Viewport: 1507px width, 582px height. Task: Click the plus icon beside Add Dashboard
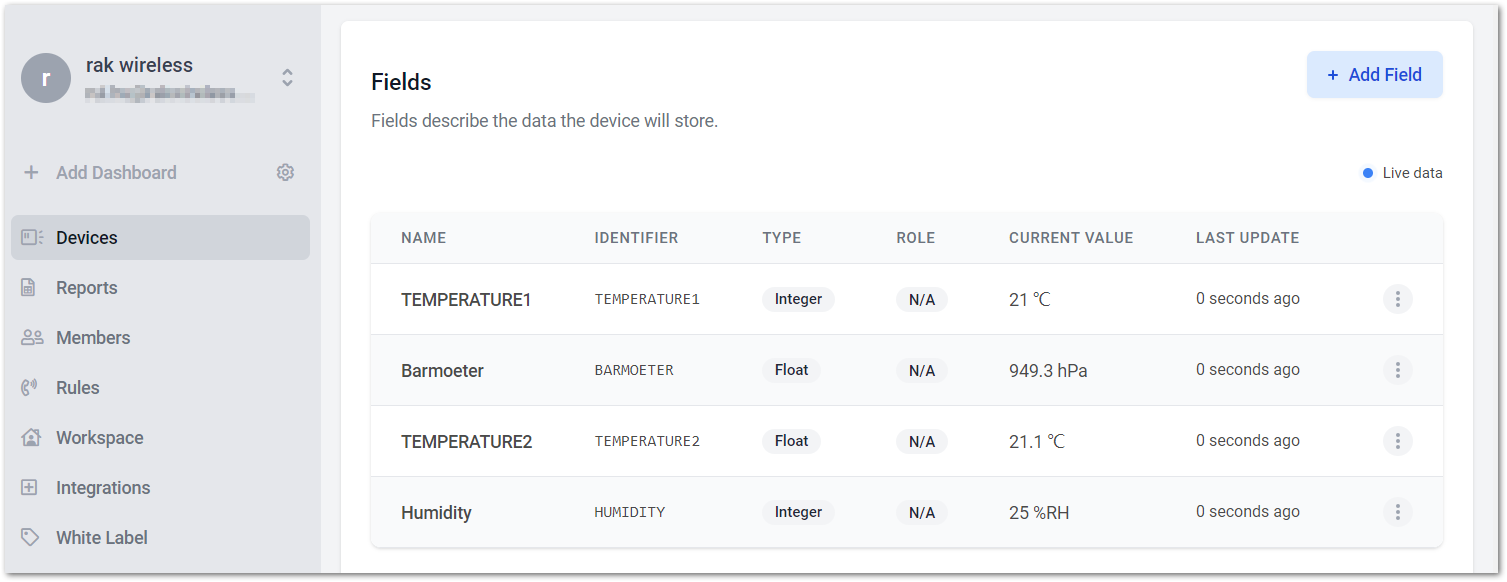point(31,172)
